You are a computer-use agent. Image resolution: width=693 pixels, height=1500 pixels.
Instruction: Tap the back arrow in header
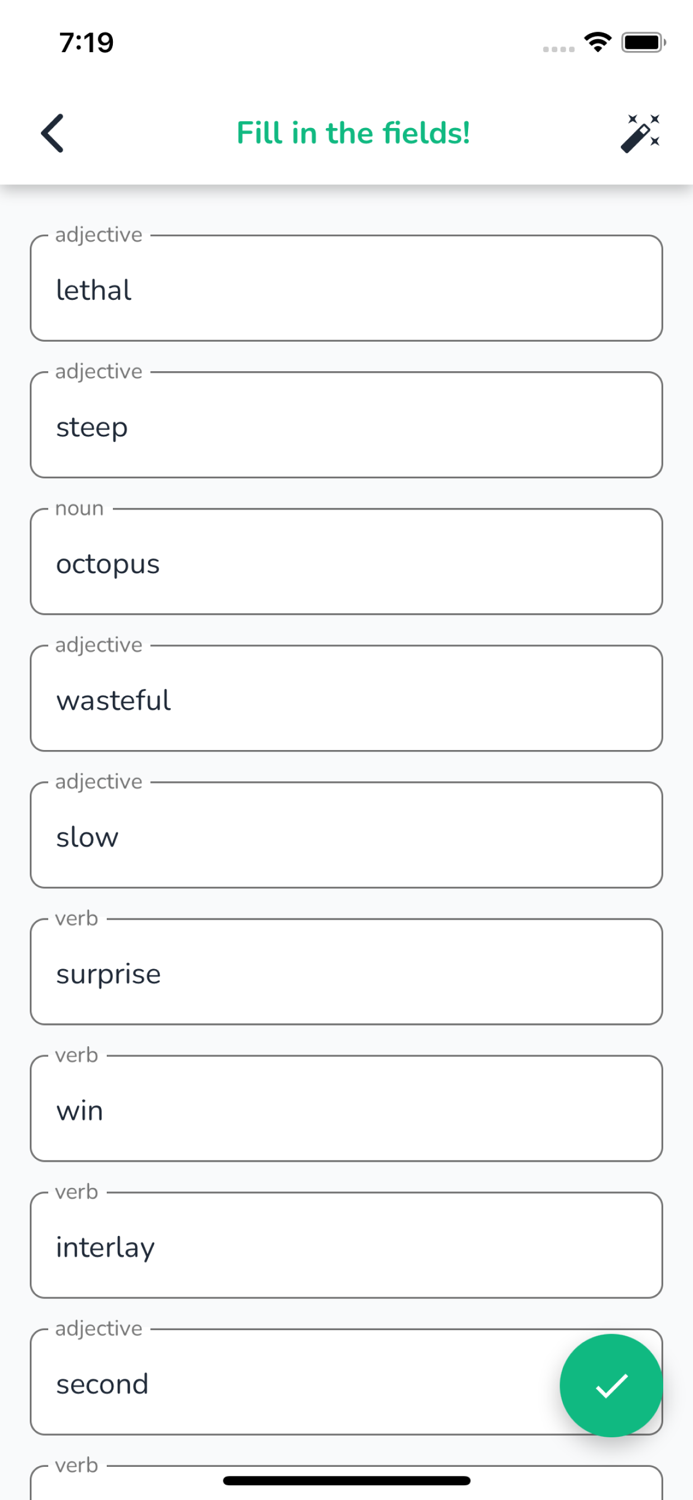click(53, 133)
